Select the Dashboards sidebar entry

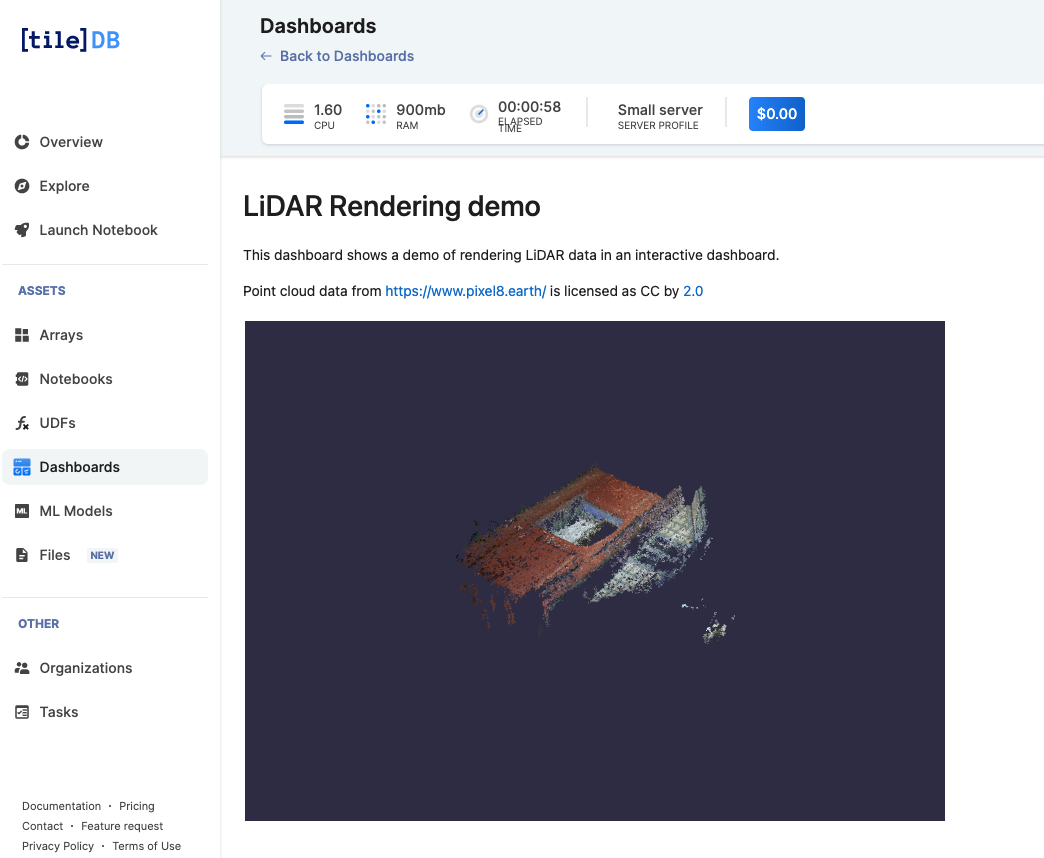pos(79,466)
